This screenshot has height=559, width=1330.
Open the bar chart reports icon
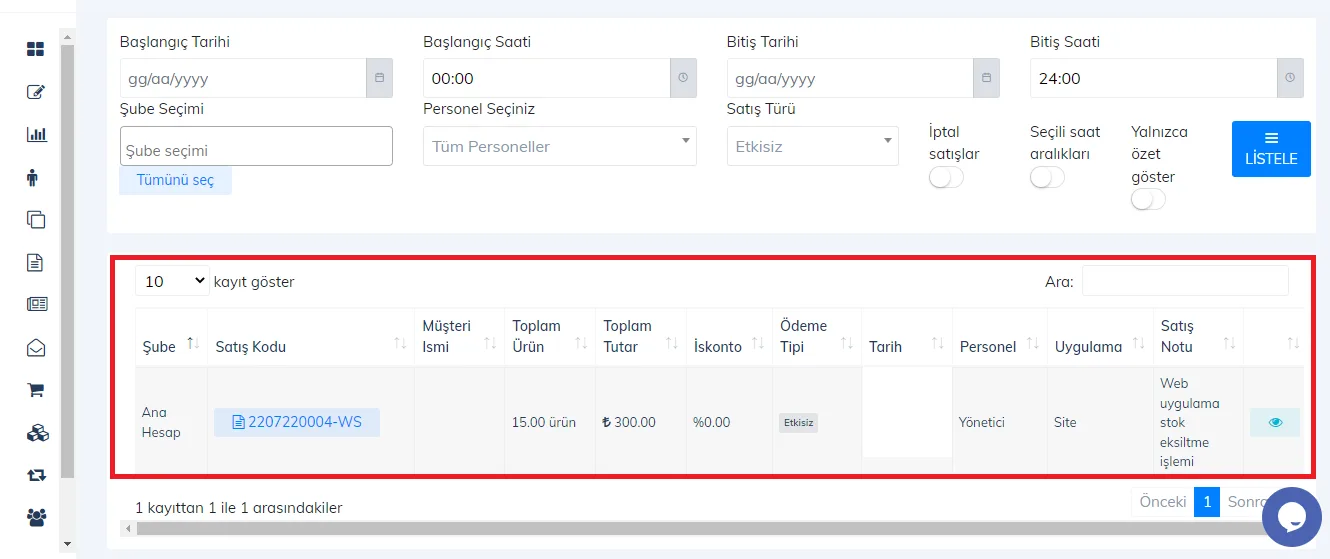36,134
